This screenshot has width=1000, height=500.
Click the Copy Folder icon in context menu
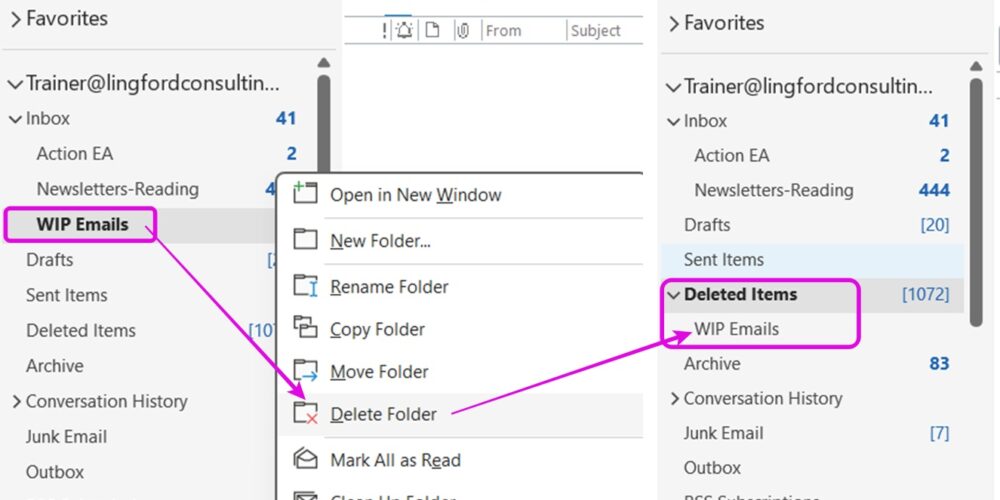point(305,329)
